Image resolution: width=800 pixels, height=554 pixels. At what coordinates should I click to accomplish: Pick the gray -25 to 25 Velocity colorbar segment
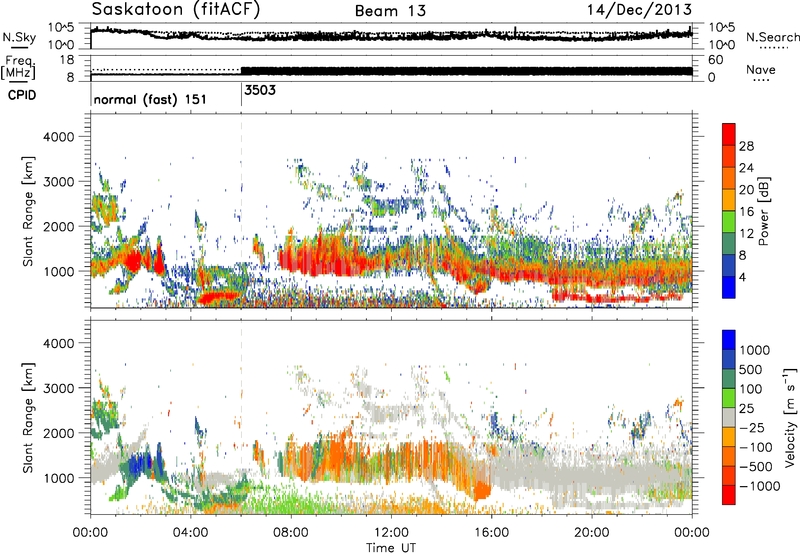729,417
